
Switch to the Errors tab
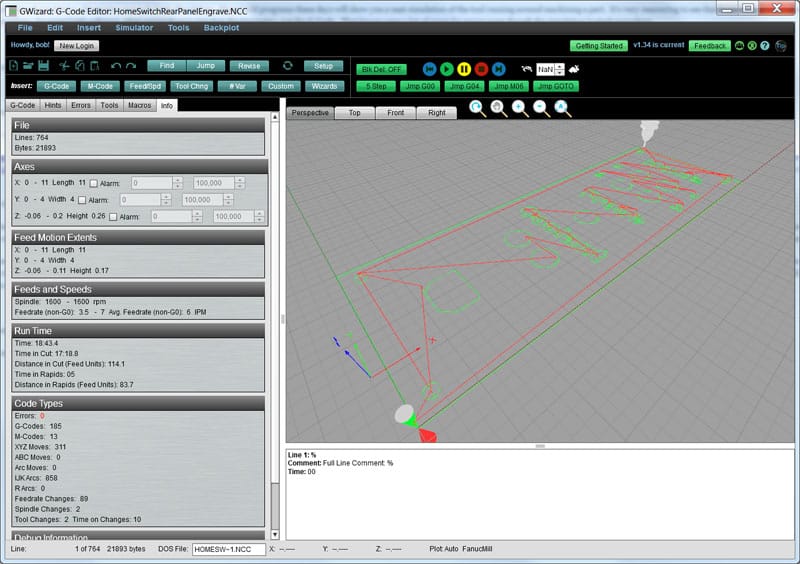(81, 105)
